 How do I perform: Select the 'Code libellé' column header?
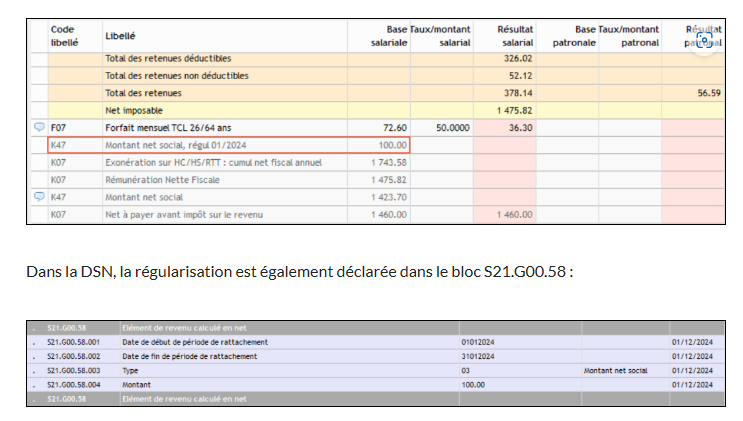[x=64, y=36]
